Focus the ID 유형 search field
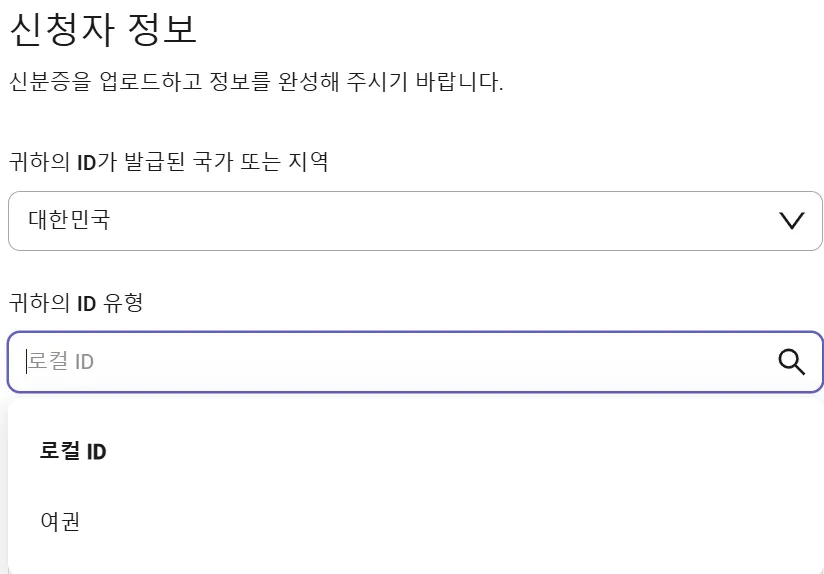Image resolution: width=824 pixels, height=574 pixels. coord(415,362)
